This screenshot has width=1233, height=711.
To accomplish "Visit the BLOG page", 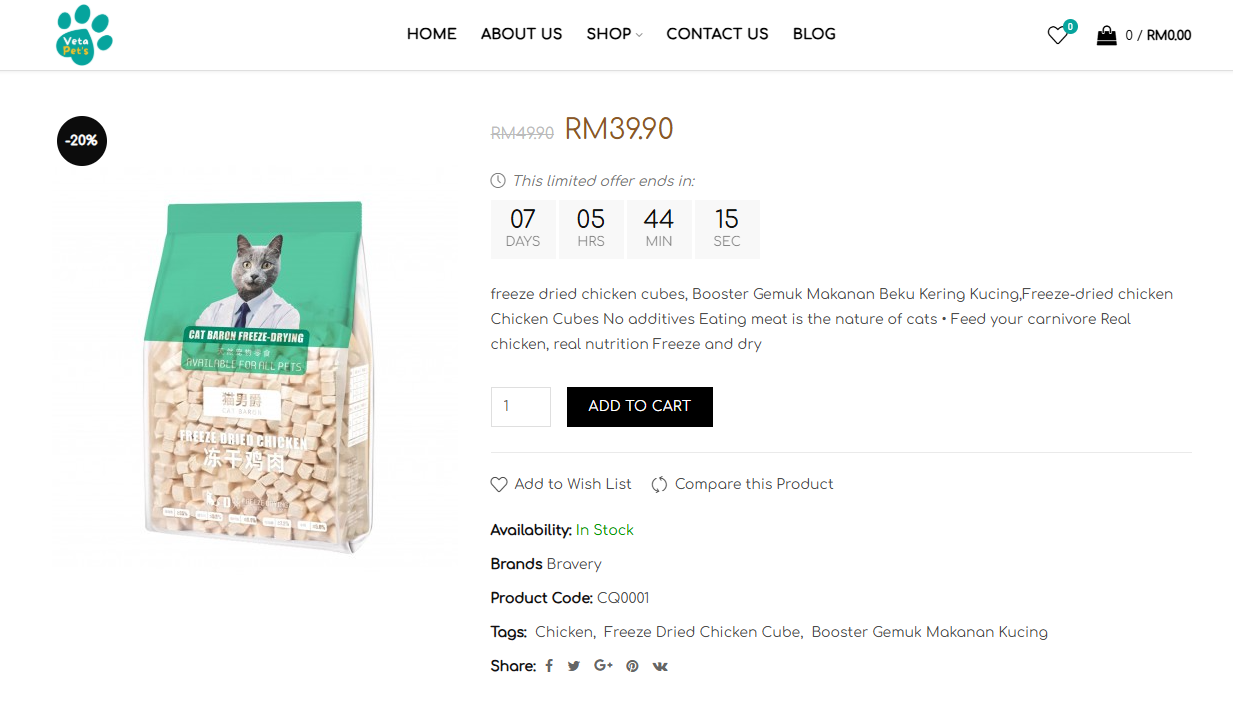I will point(814,34).
